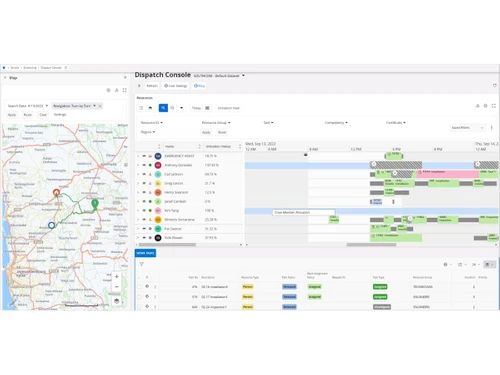Viewport: 500px width, 375px height.
Task: Open the Skill filter dropdown
Action: [x=268, y=123]
